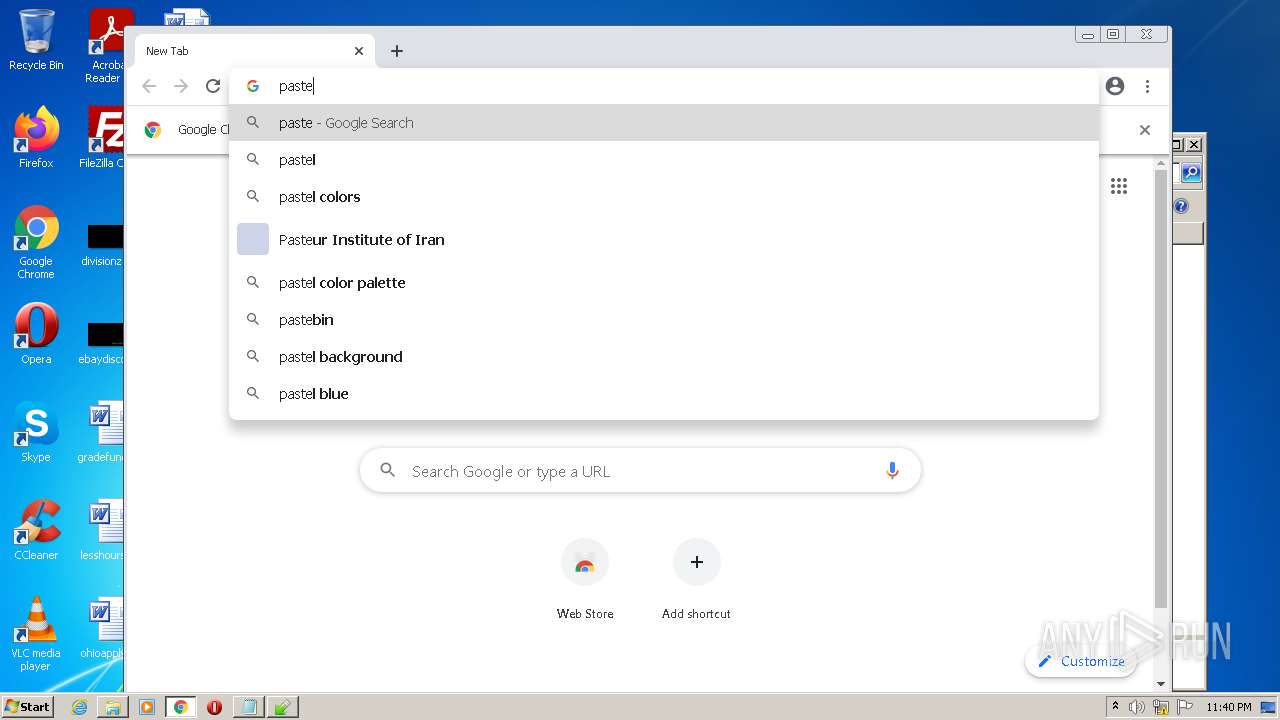This screenshot has height=720, width=1280.
Task: Go back with the left arrow icon
Action: pyautogui.click(x=149, y=86)
